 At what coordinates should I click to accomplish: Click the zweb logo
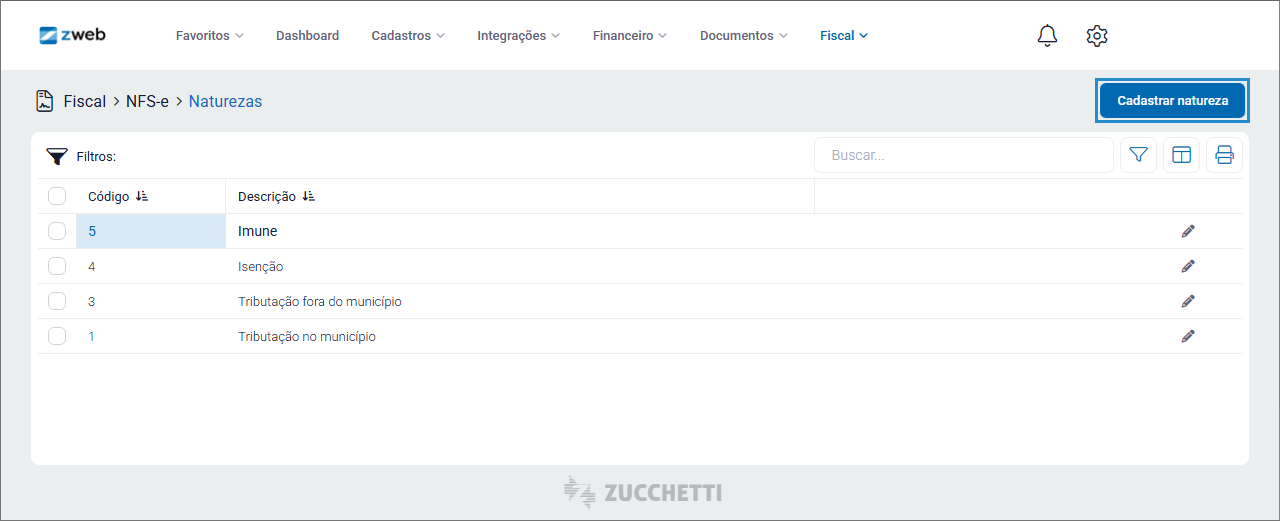coord(72,35)
